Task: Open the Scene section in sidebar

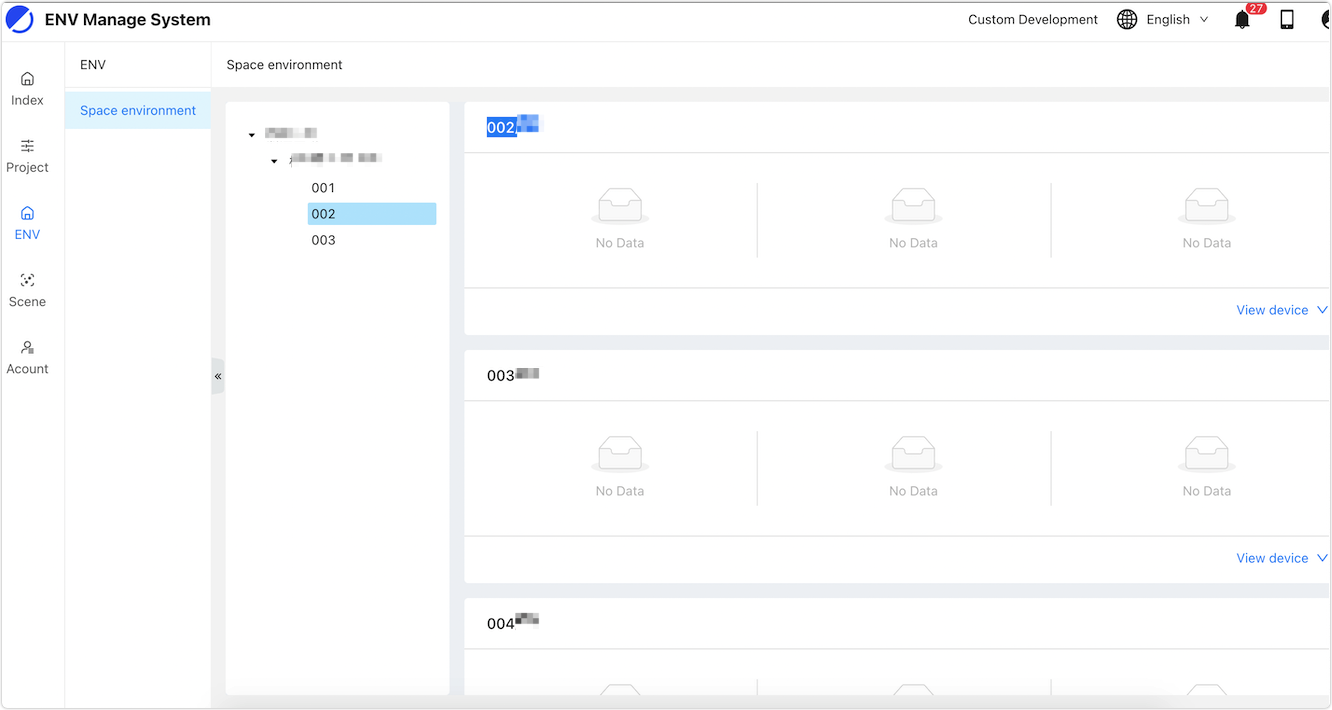Action: (x=27, y=290)
